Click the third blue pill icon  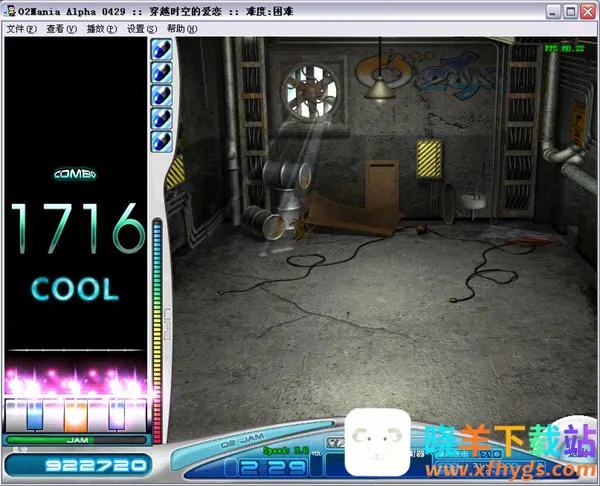161,94
